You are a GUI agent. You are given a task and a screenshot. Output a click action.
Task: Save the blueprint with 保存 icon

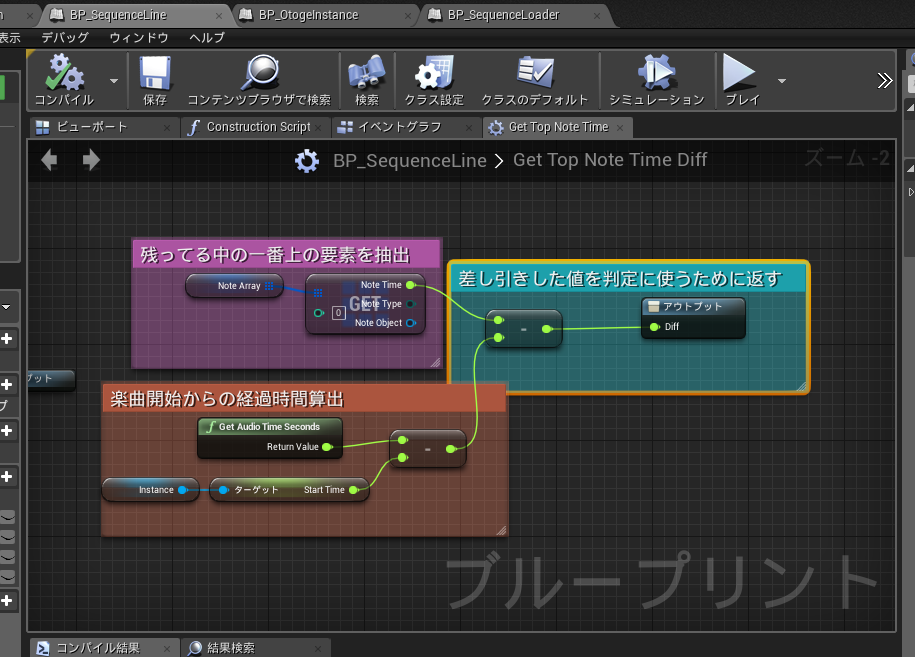(x=155, y=80)
